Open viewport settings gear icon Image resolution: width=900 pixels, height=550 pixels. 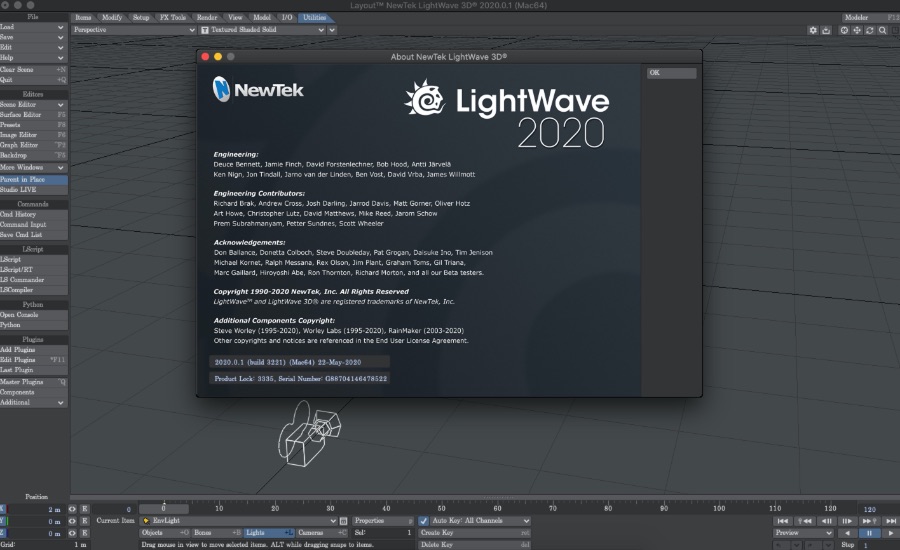(x=813, y=30)
